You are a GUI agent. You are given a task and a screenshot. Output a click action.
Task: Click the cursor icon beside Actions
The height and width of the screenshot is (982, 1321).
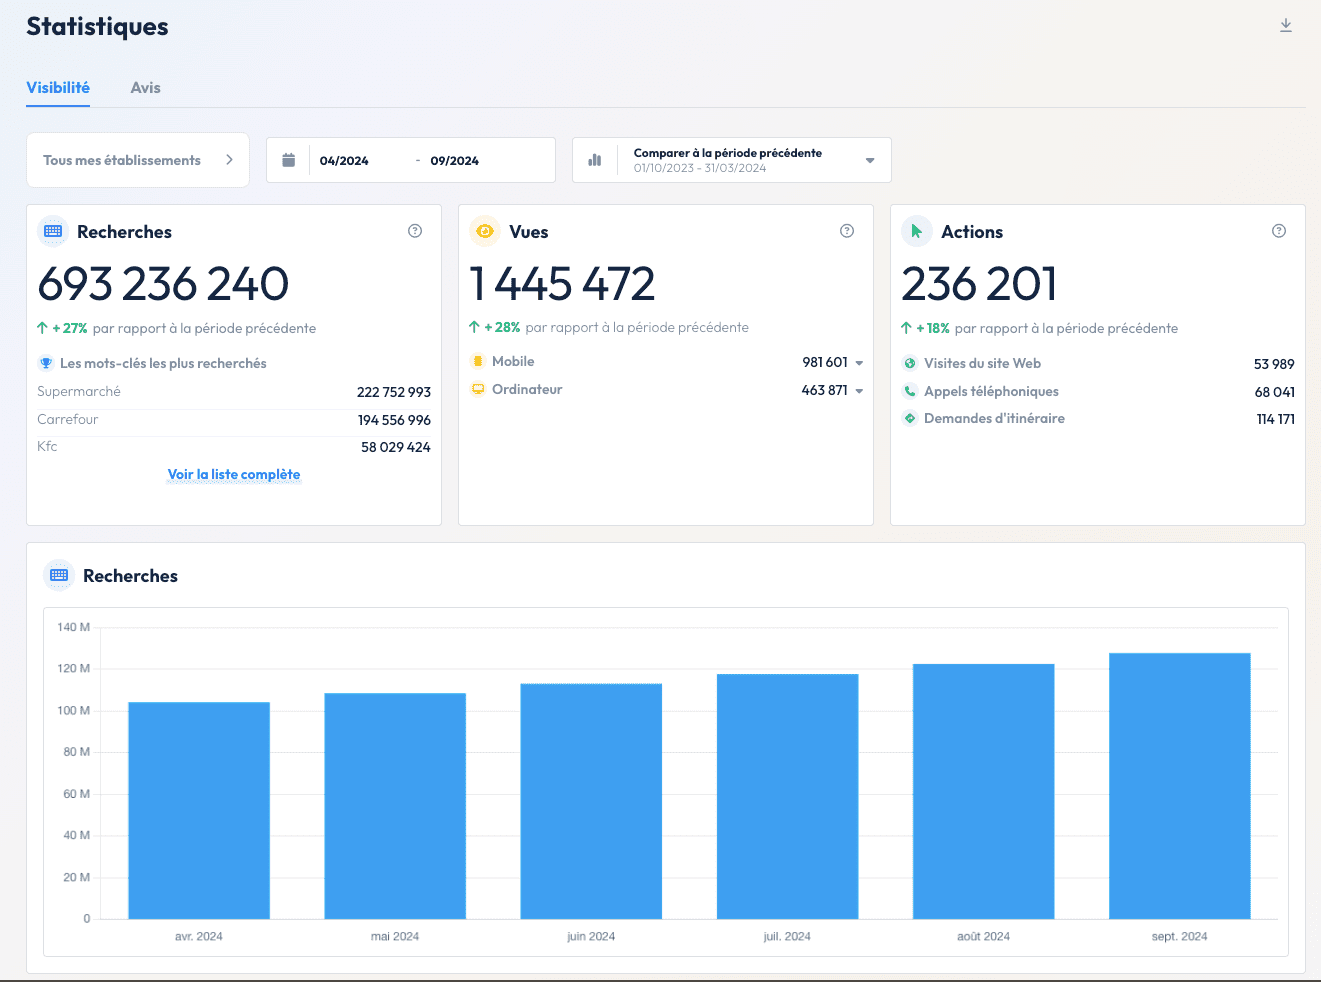(x=917, y=231)
